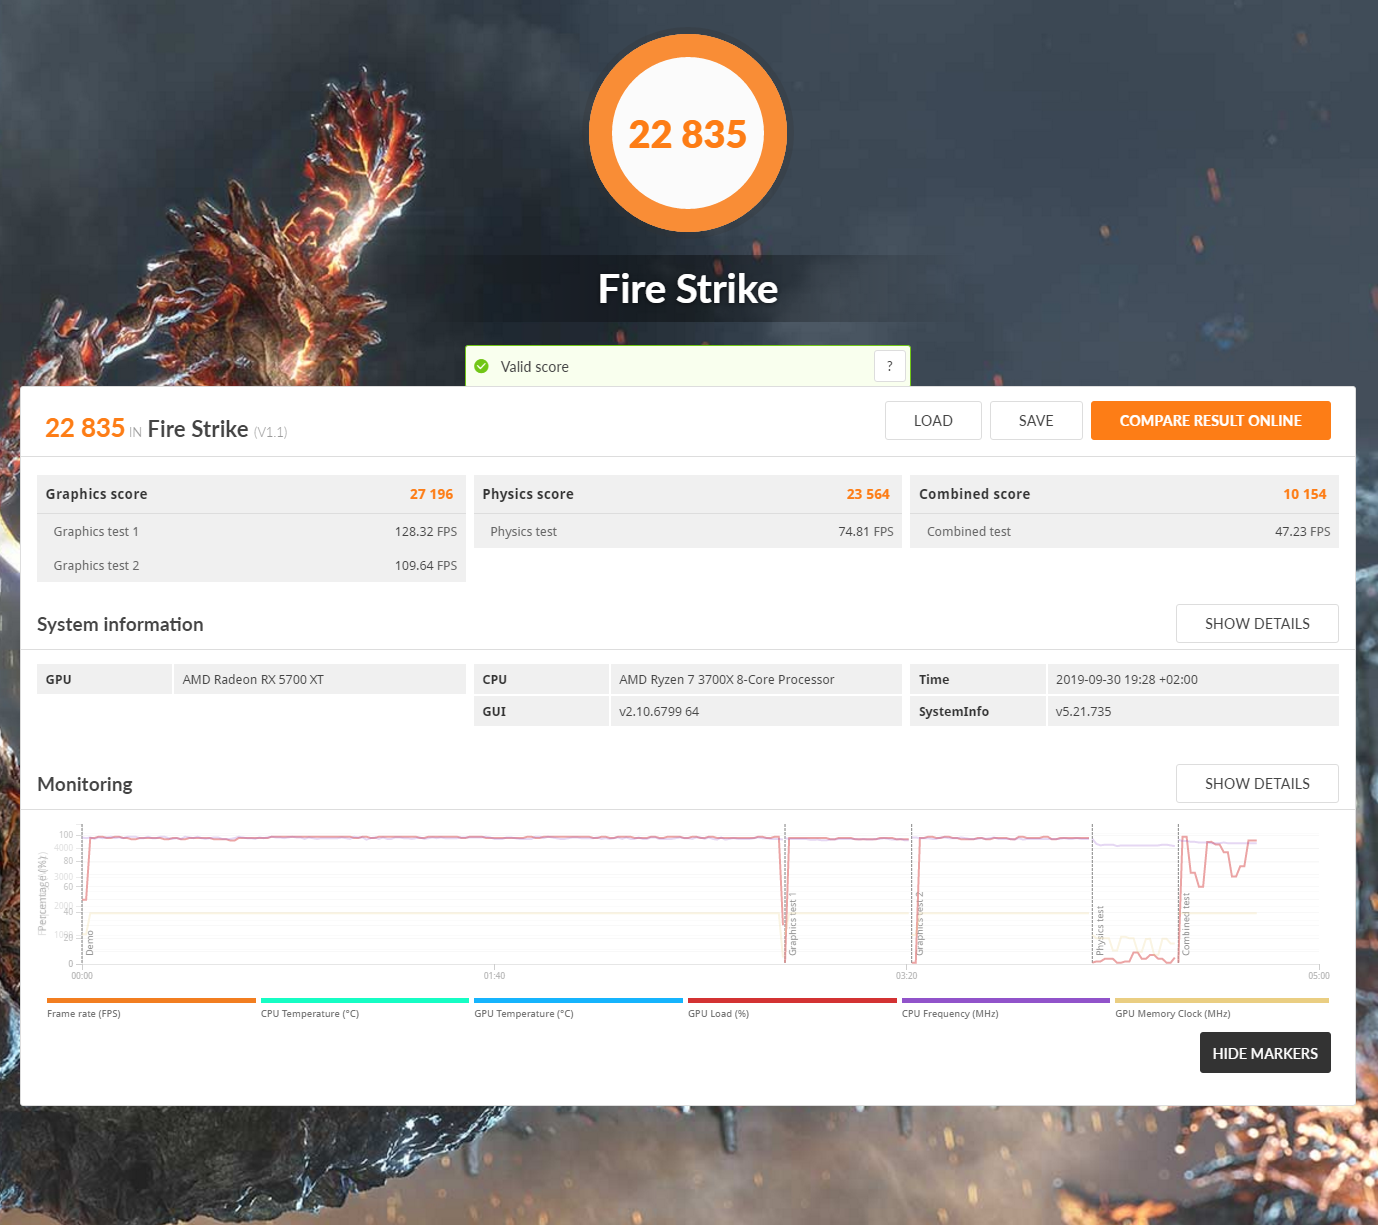Click the Physics score value 23 564

coord(868,494)
